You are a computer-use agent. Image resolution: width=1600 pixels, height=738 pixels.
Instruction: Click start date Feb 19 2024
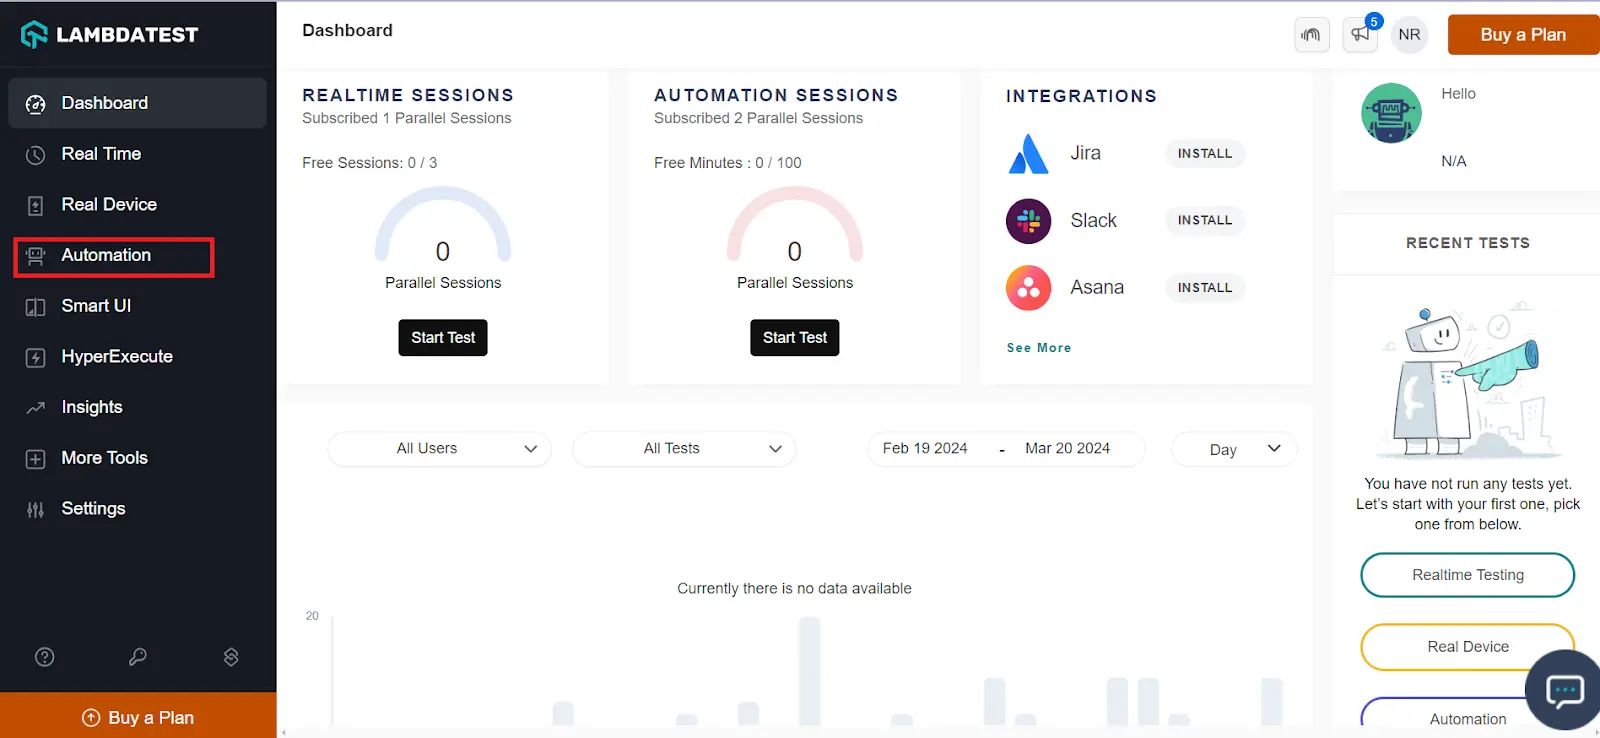click(925, 449)
